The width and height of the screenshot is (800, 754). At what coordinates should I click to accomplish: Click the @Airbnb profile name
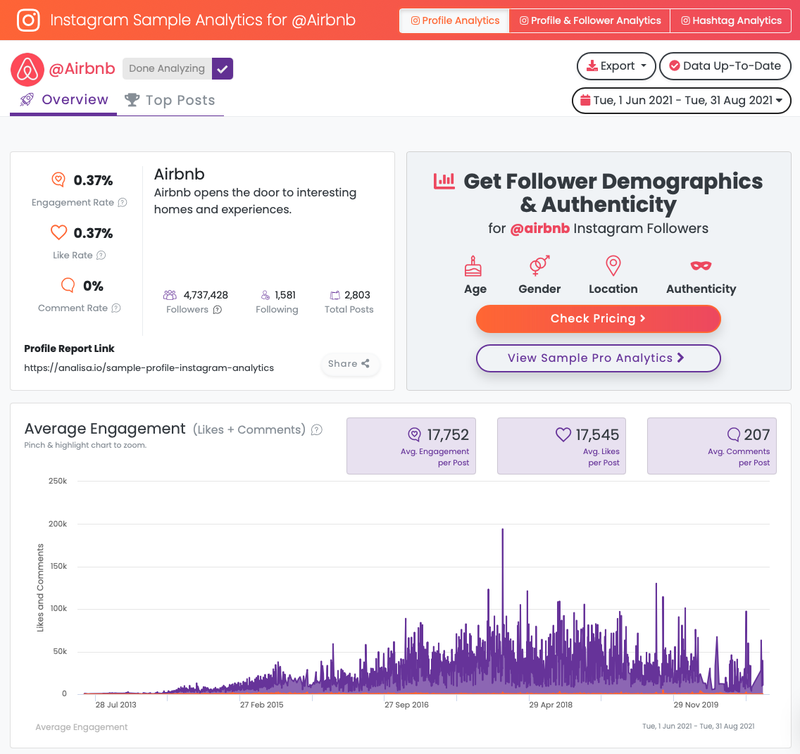tap(82, 68)
